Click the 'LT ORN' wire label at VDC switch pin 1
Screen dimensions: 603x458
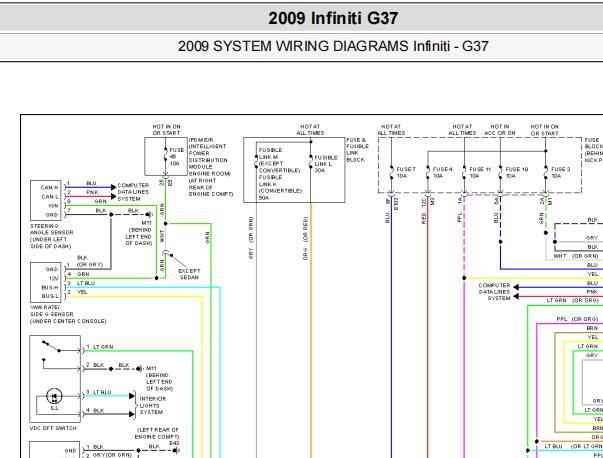point(103,347)
